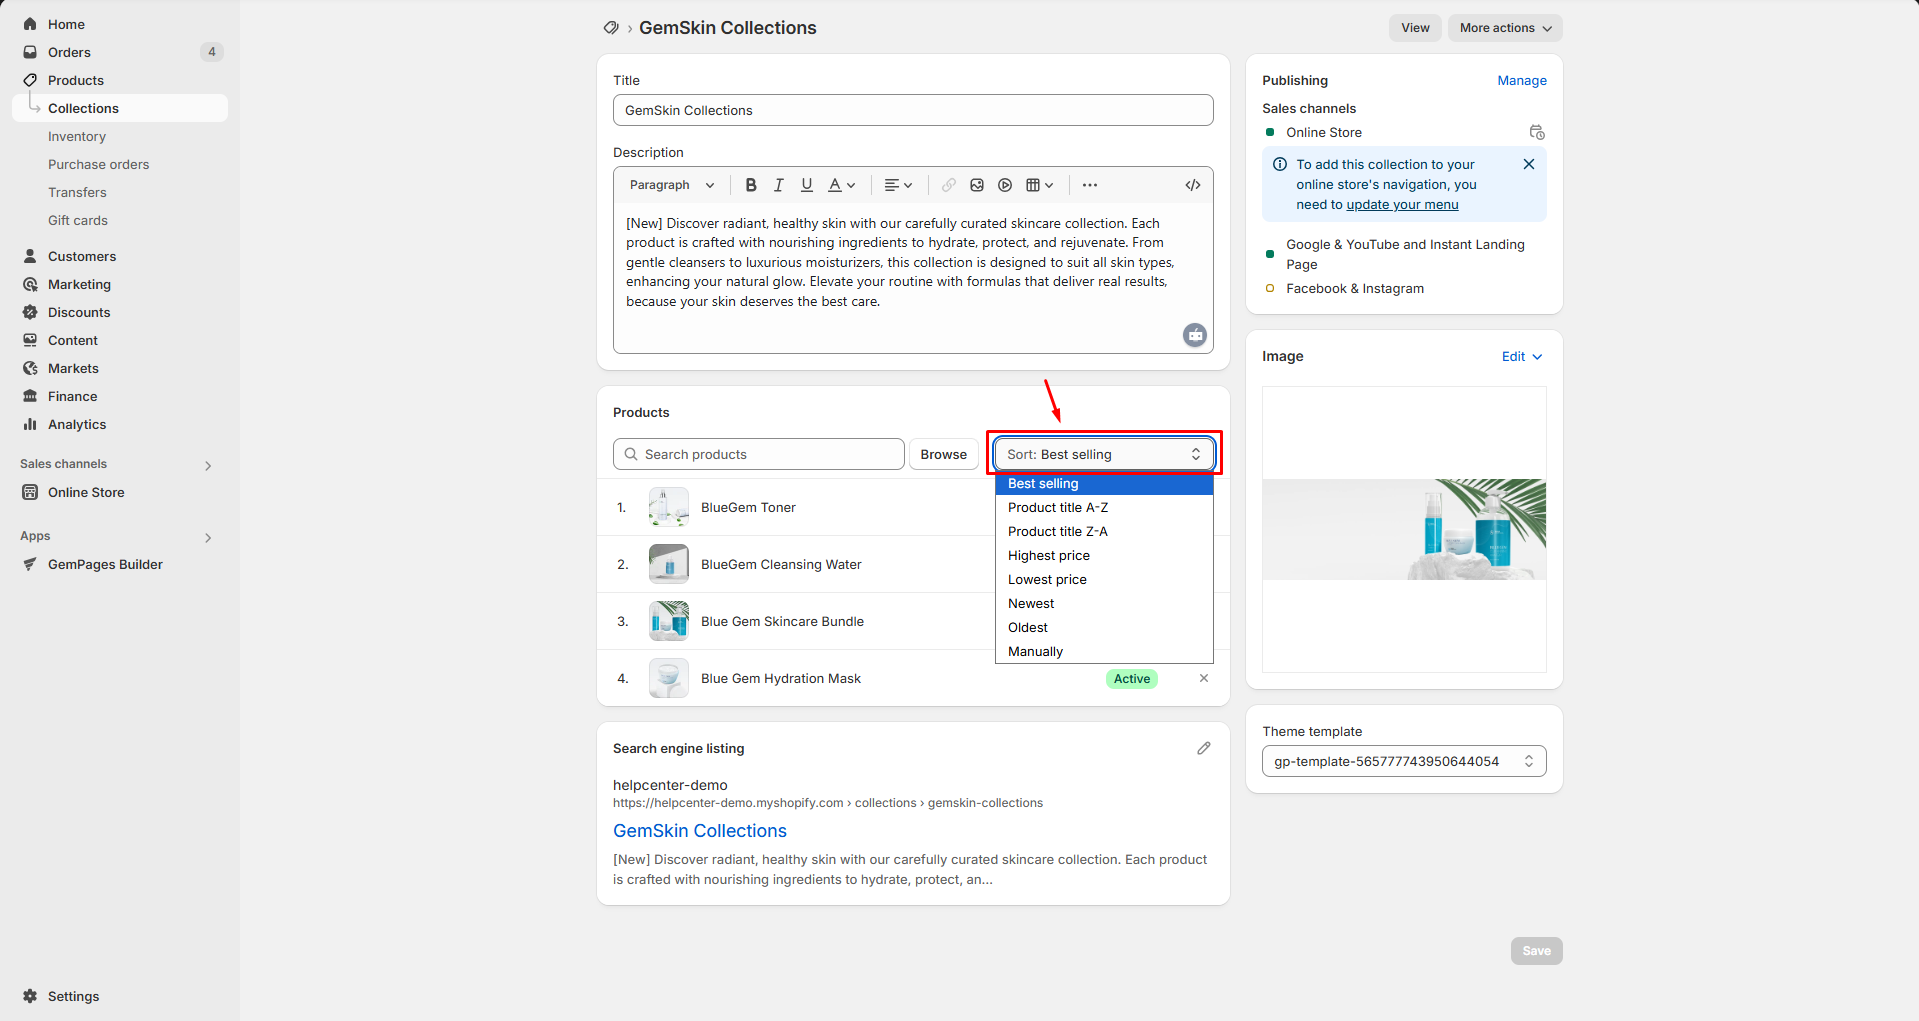Click the Browse products button
This screenshot has height=1021, width=1919.
coord(943,454)
